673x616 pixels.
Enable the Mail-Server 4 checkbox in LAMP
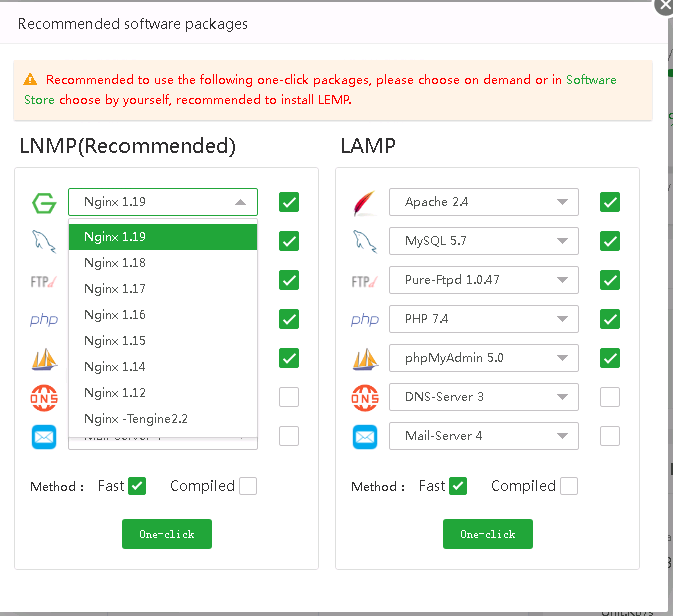[610, 436]
